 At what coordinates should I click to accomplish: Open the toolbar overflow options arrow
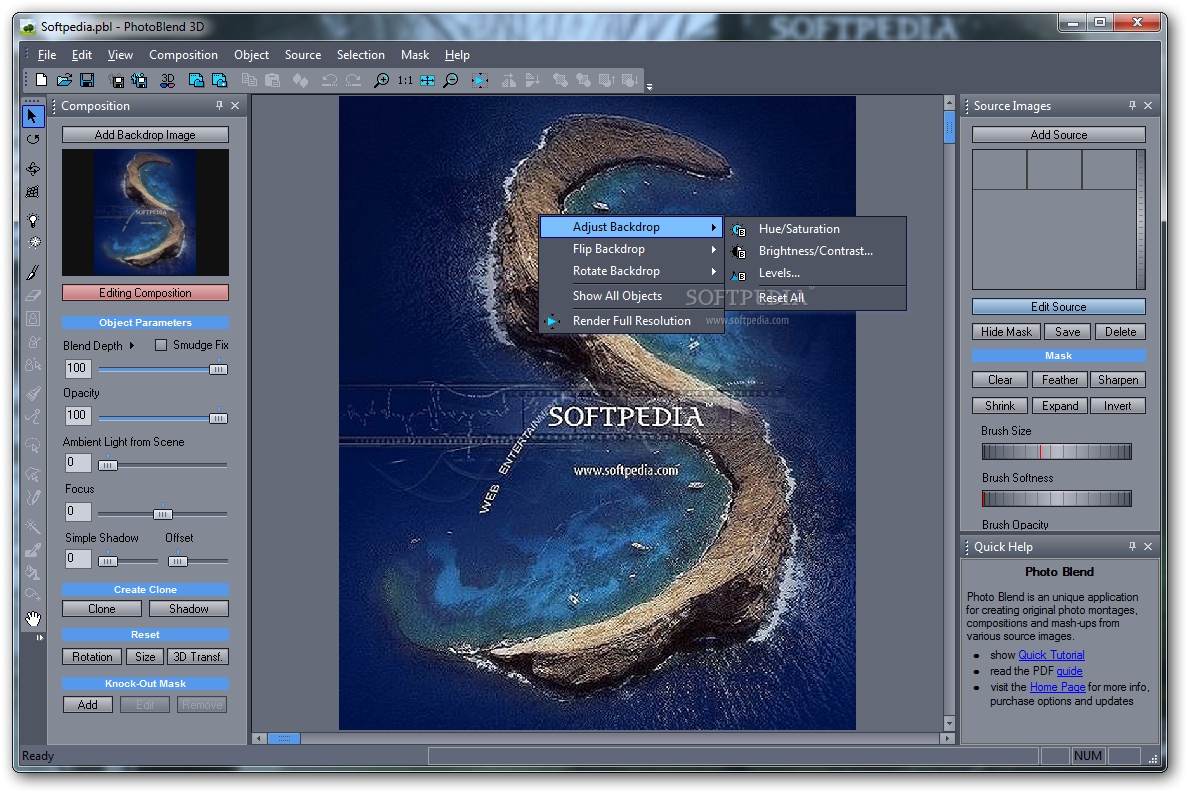(649, 87)
